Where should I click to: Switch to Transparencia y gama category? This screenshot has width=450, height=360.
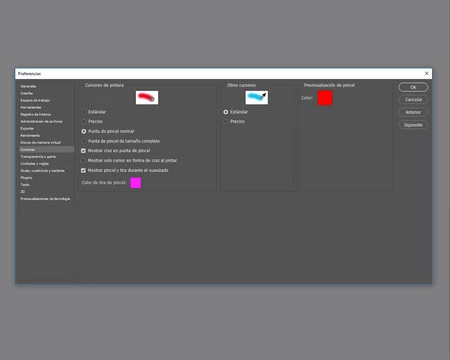[38, 157]
